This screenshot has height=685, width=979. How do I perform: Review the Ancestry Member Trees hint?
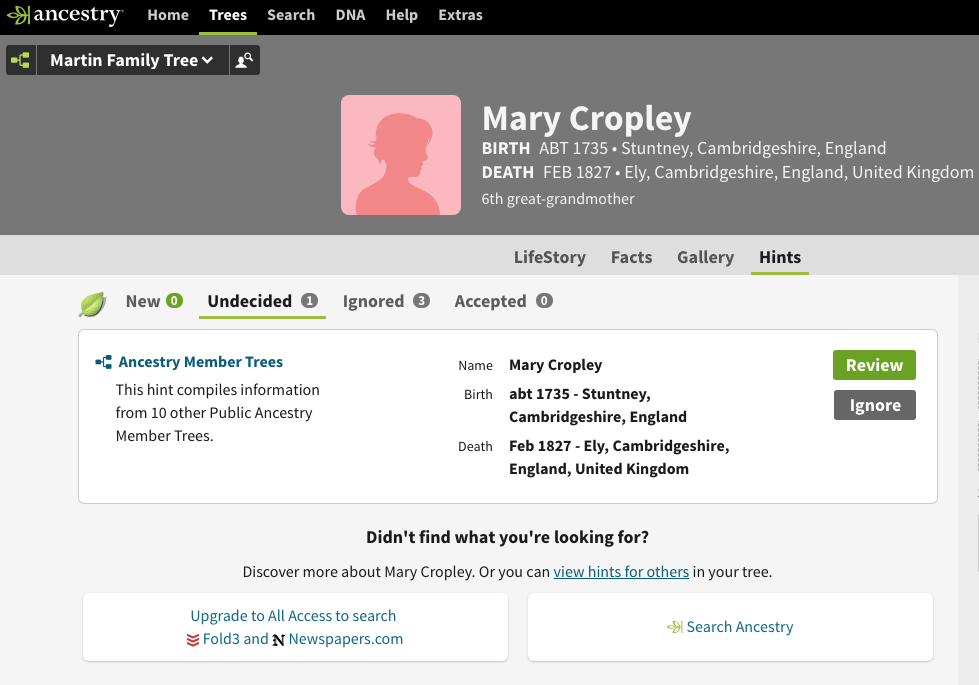tap(873, 365)
